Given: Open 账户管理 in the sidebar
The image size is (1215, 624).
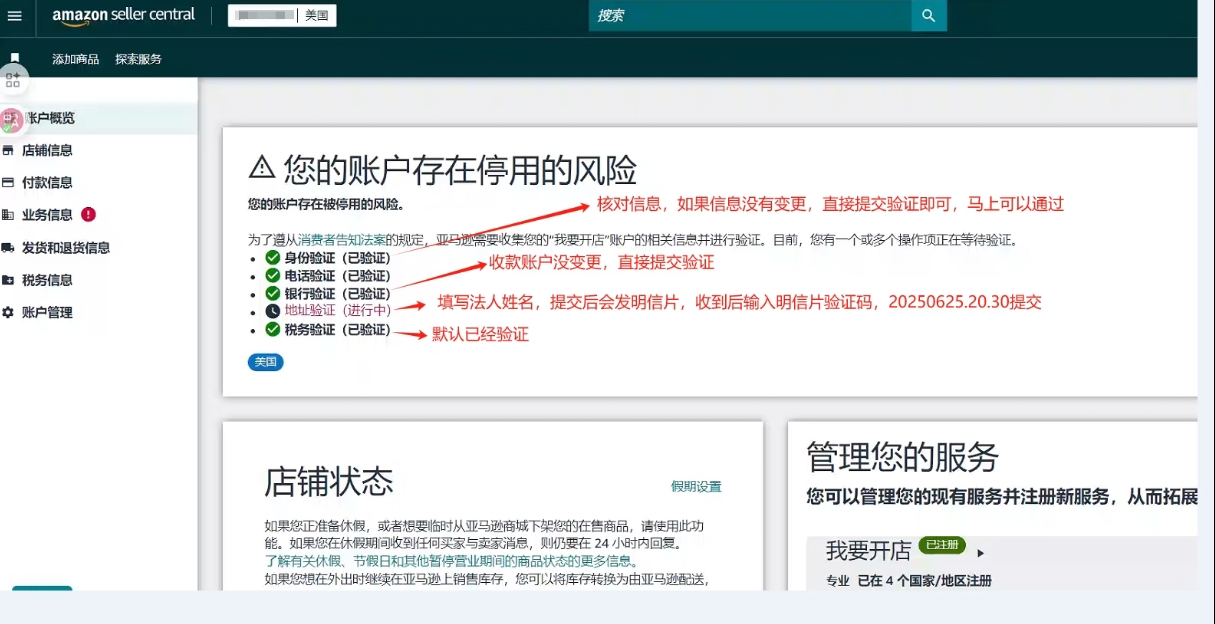Looking at the screenshot, I should [47, 313].
